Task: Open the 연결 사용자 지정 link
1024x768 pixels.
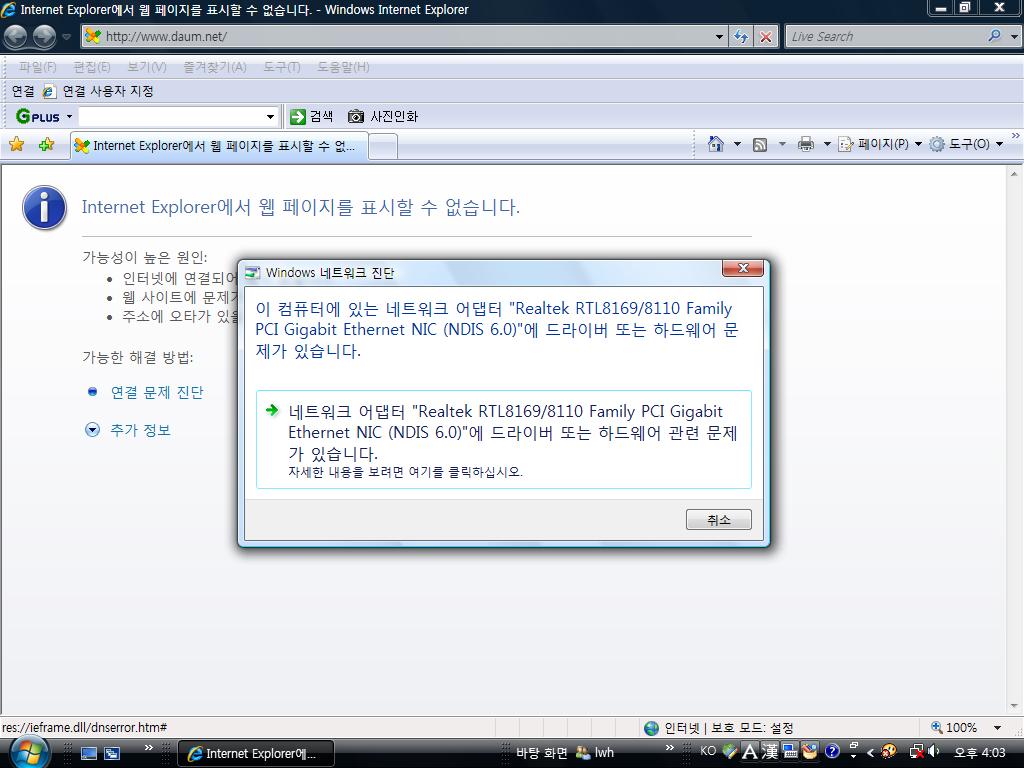Action: click(99, 91)
